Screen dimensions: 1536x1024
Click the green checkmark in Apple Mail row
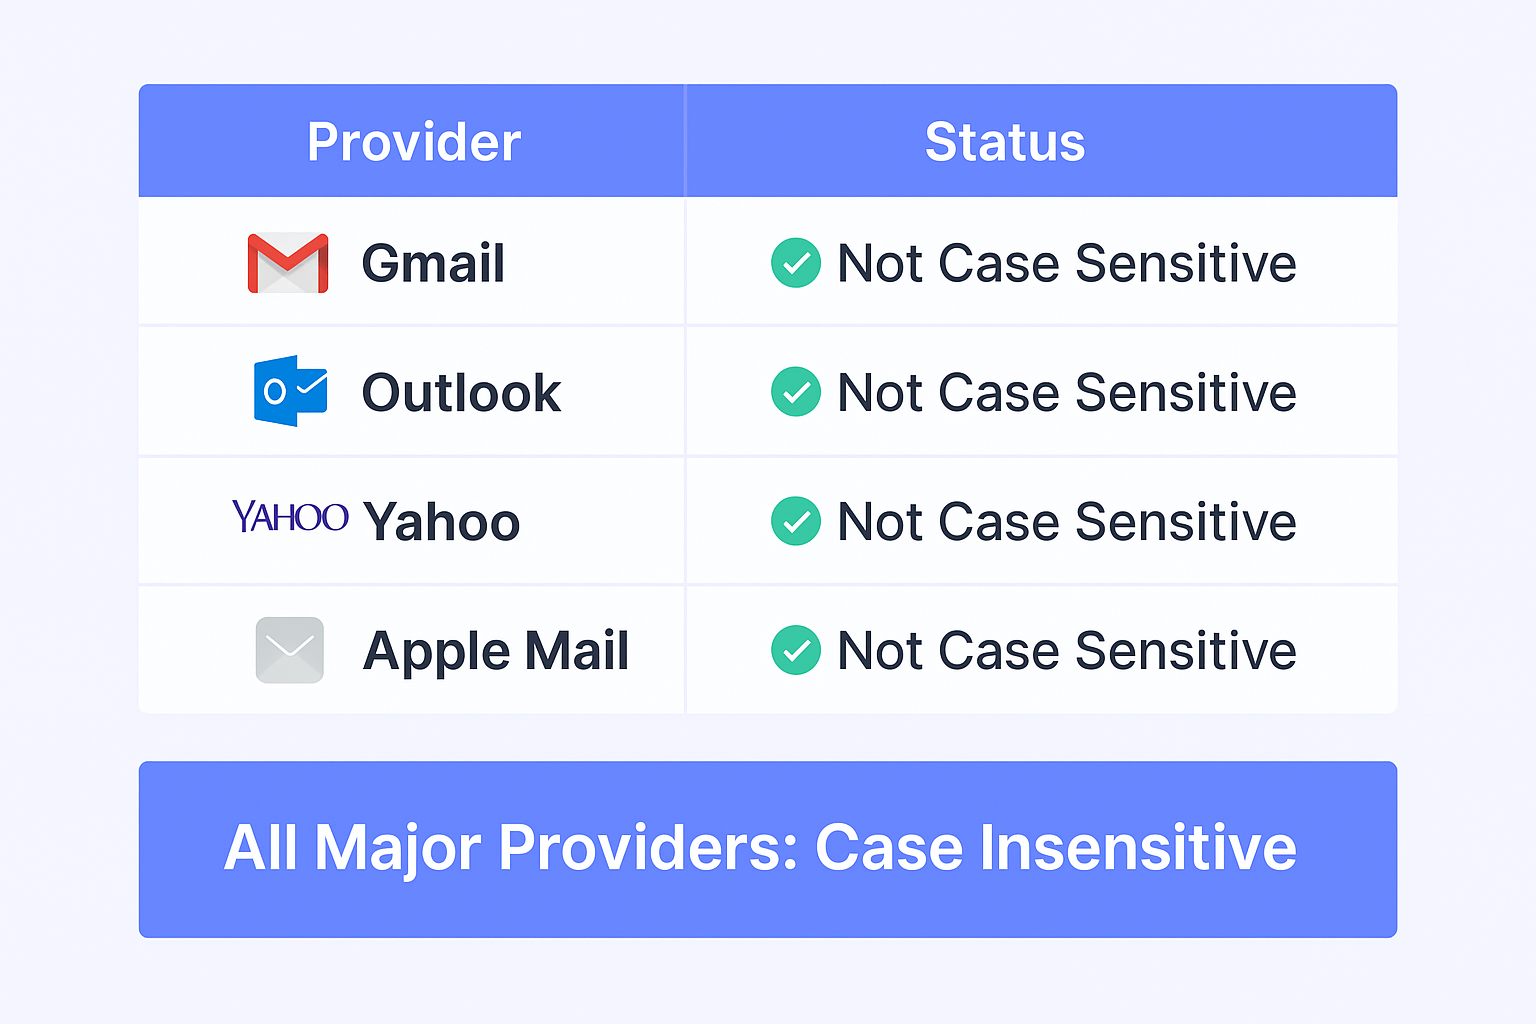point(796,650)
